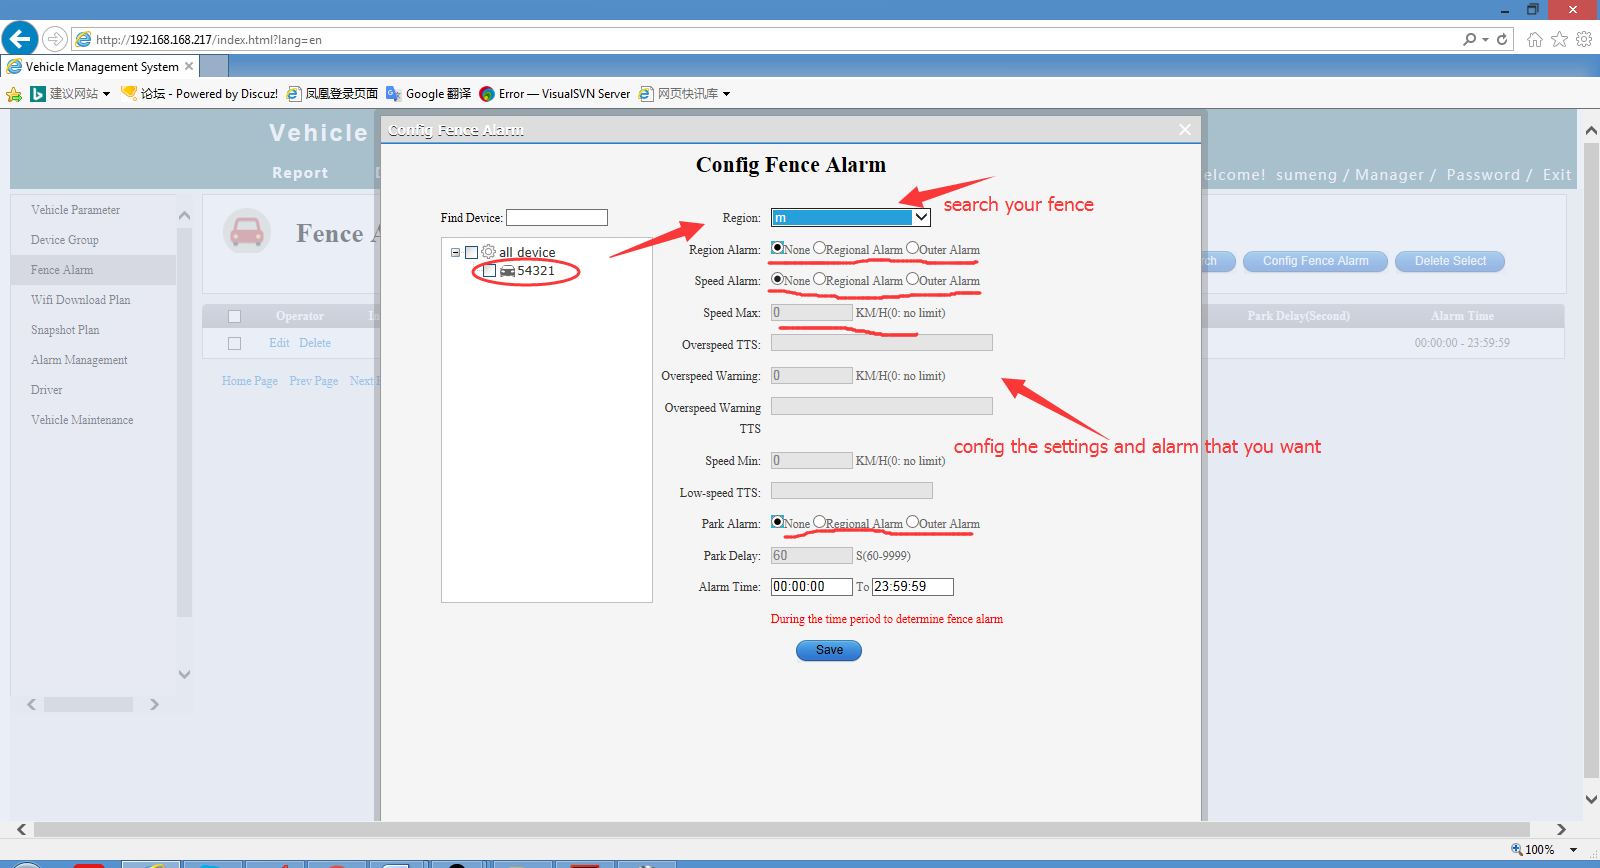Open the favorites star icon
1600x868 pixels.
(x=1559, y=39)
